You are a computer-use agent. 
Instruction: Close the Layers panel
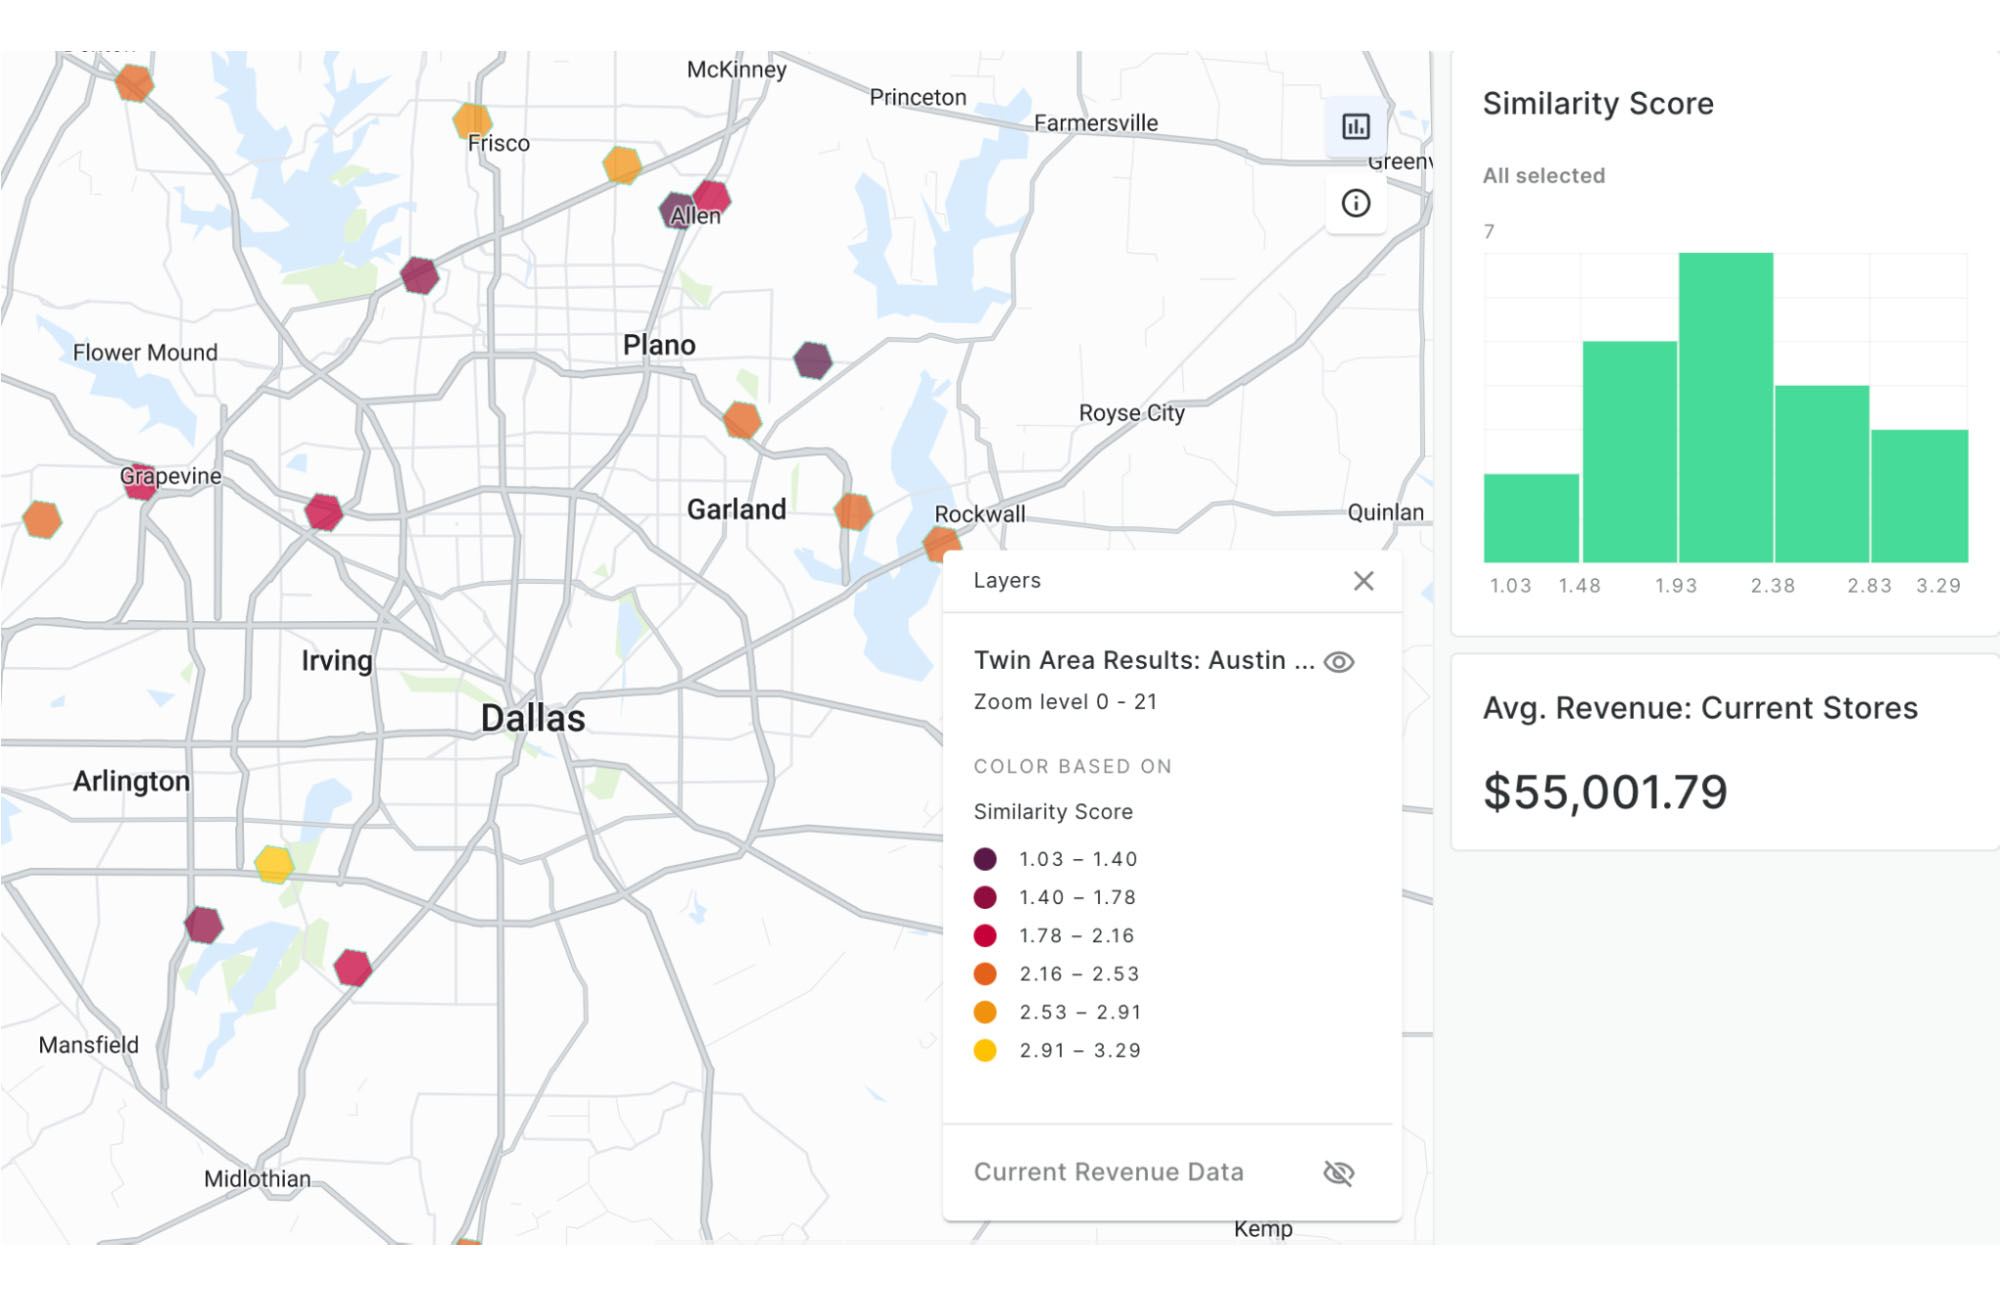pyautogui.click(x=1362, y=580)
